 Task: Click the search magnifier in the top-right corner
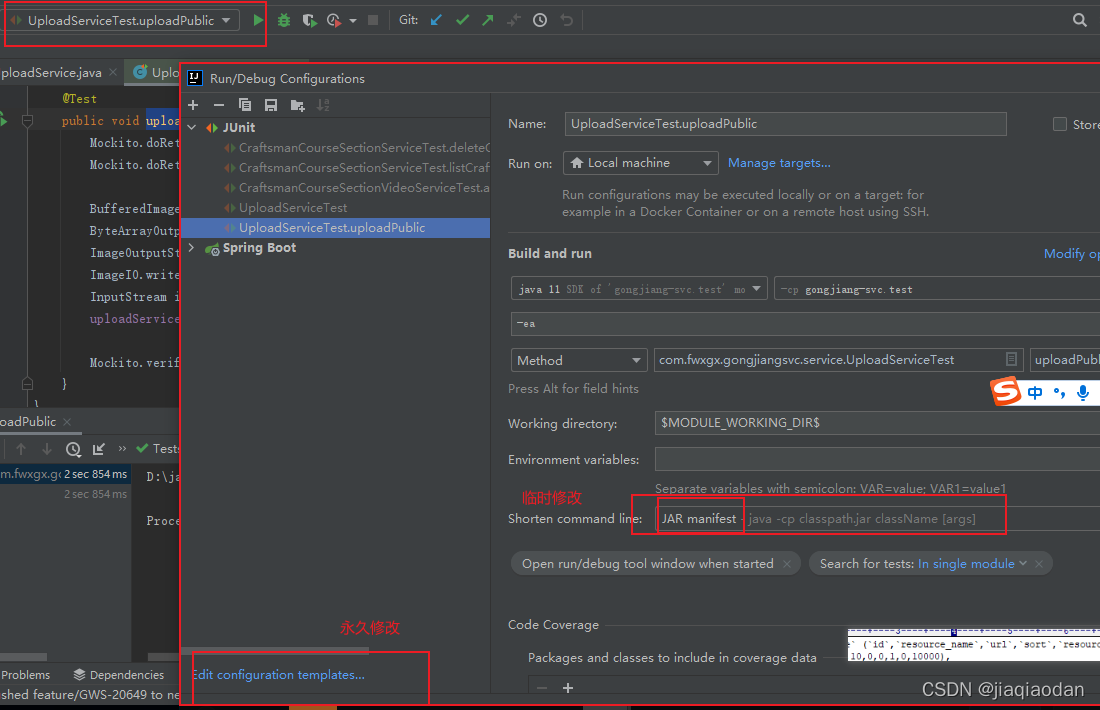1080,19
